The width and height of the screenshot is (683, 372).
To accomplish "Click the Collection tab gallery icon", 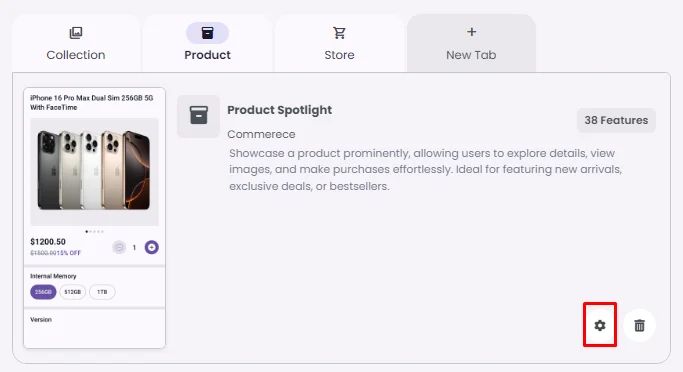I will 76,33.
